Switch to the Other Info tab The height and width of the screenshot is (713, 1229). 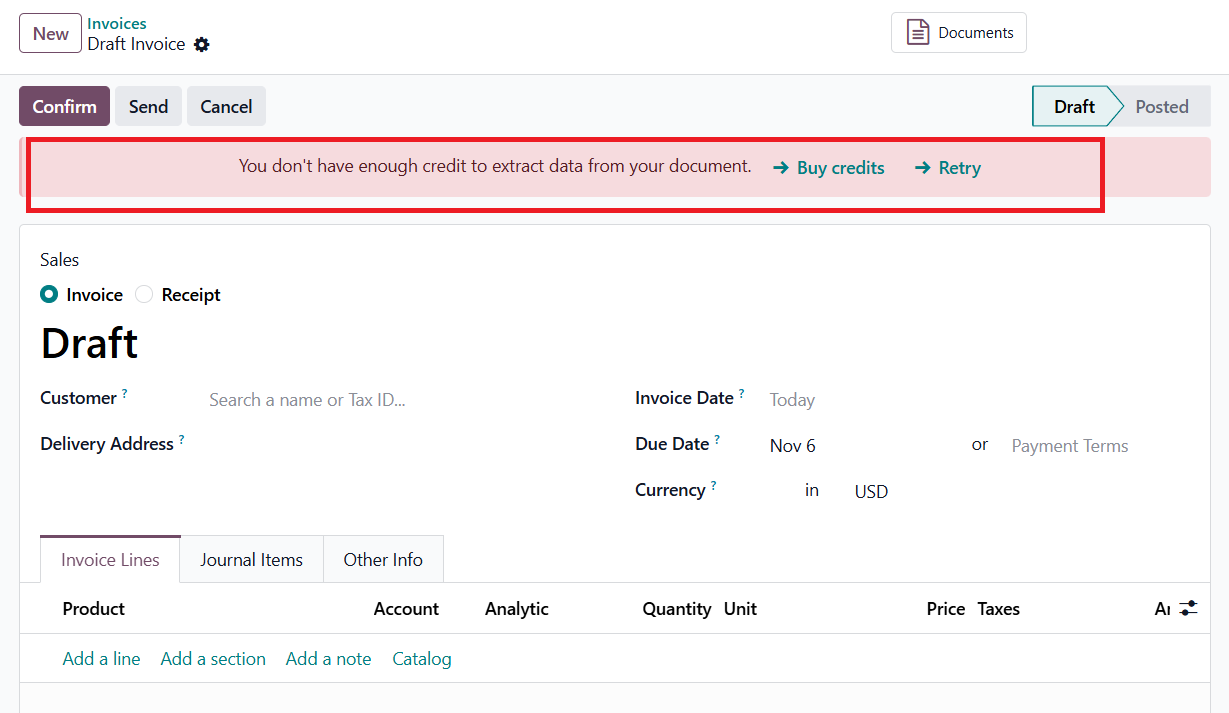point(383,560)
